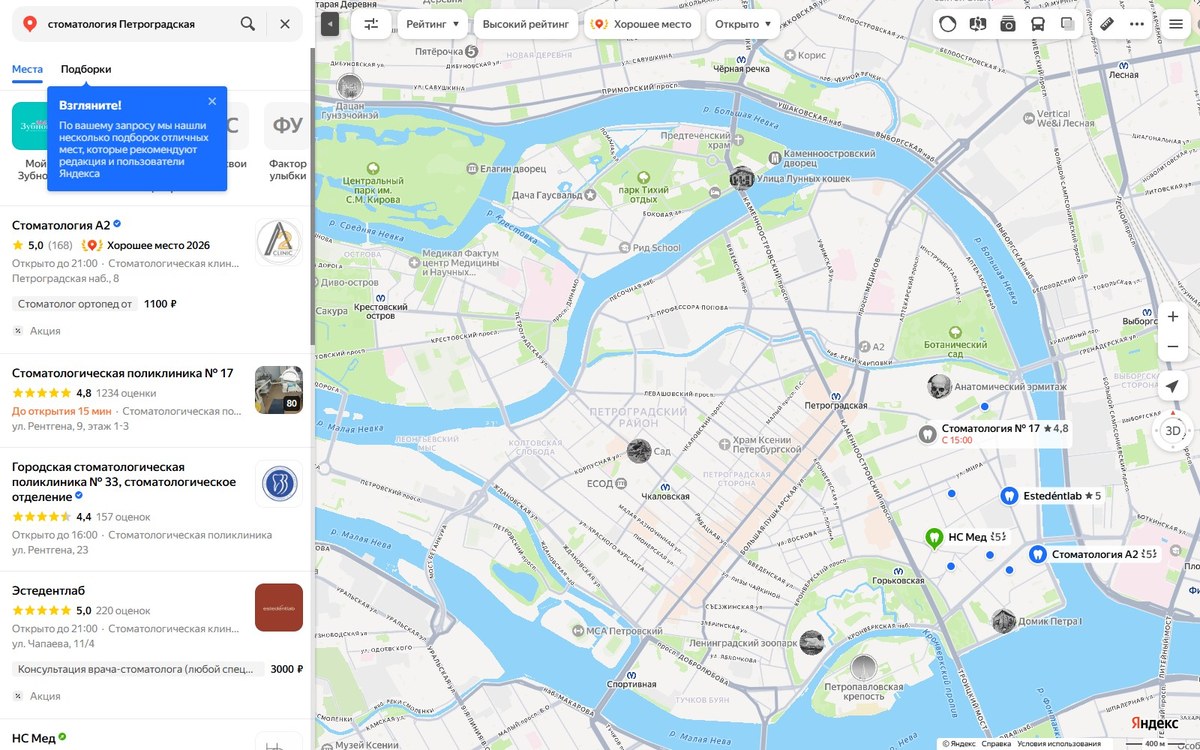The image size is (1200, 750).
Task: Open the map layers selector icon
Action: point(1068,24)
